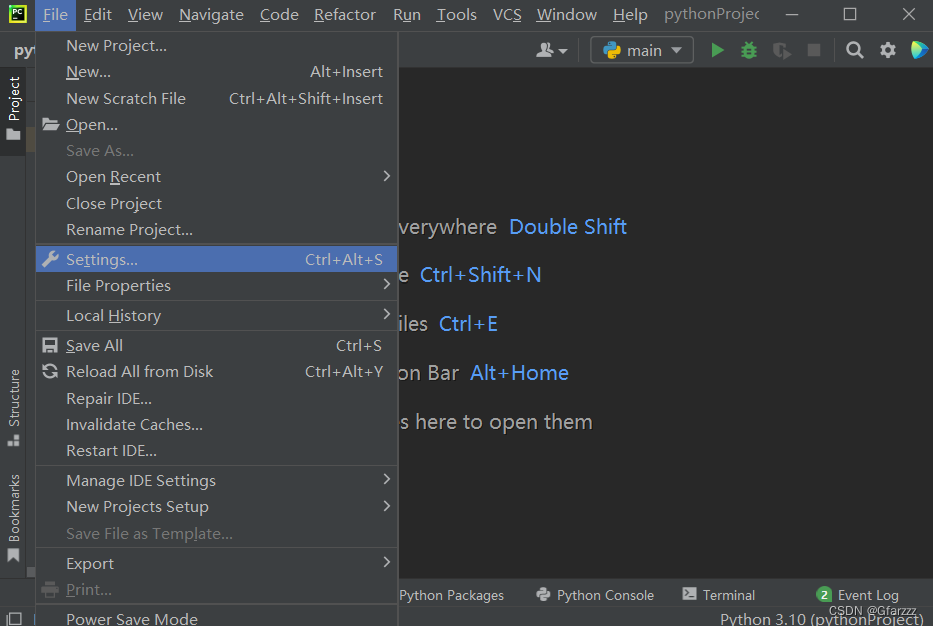Open the Project tool window tab
Image resolution: width=933 pixels, height=626 pixels.
click(x=14, y=108)
